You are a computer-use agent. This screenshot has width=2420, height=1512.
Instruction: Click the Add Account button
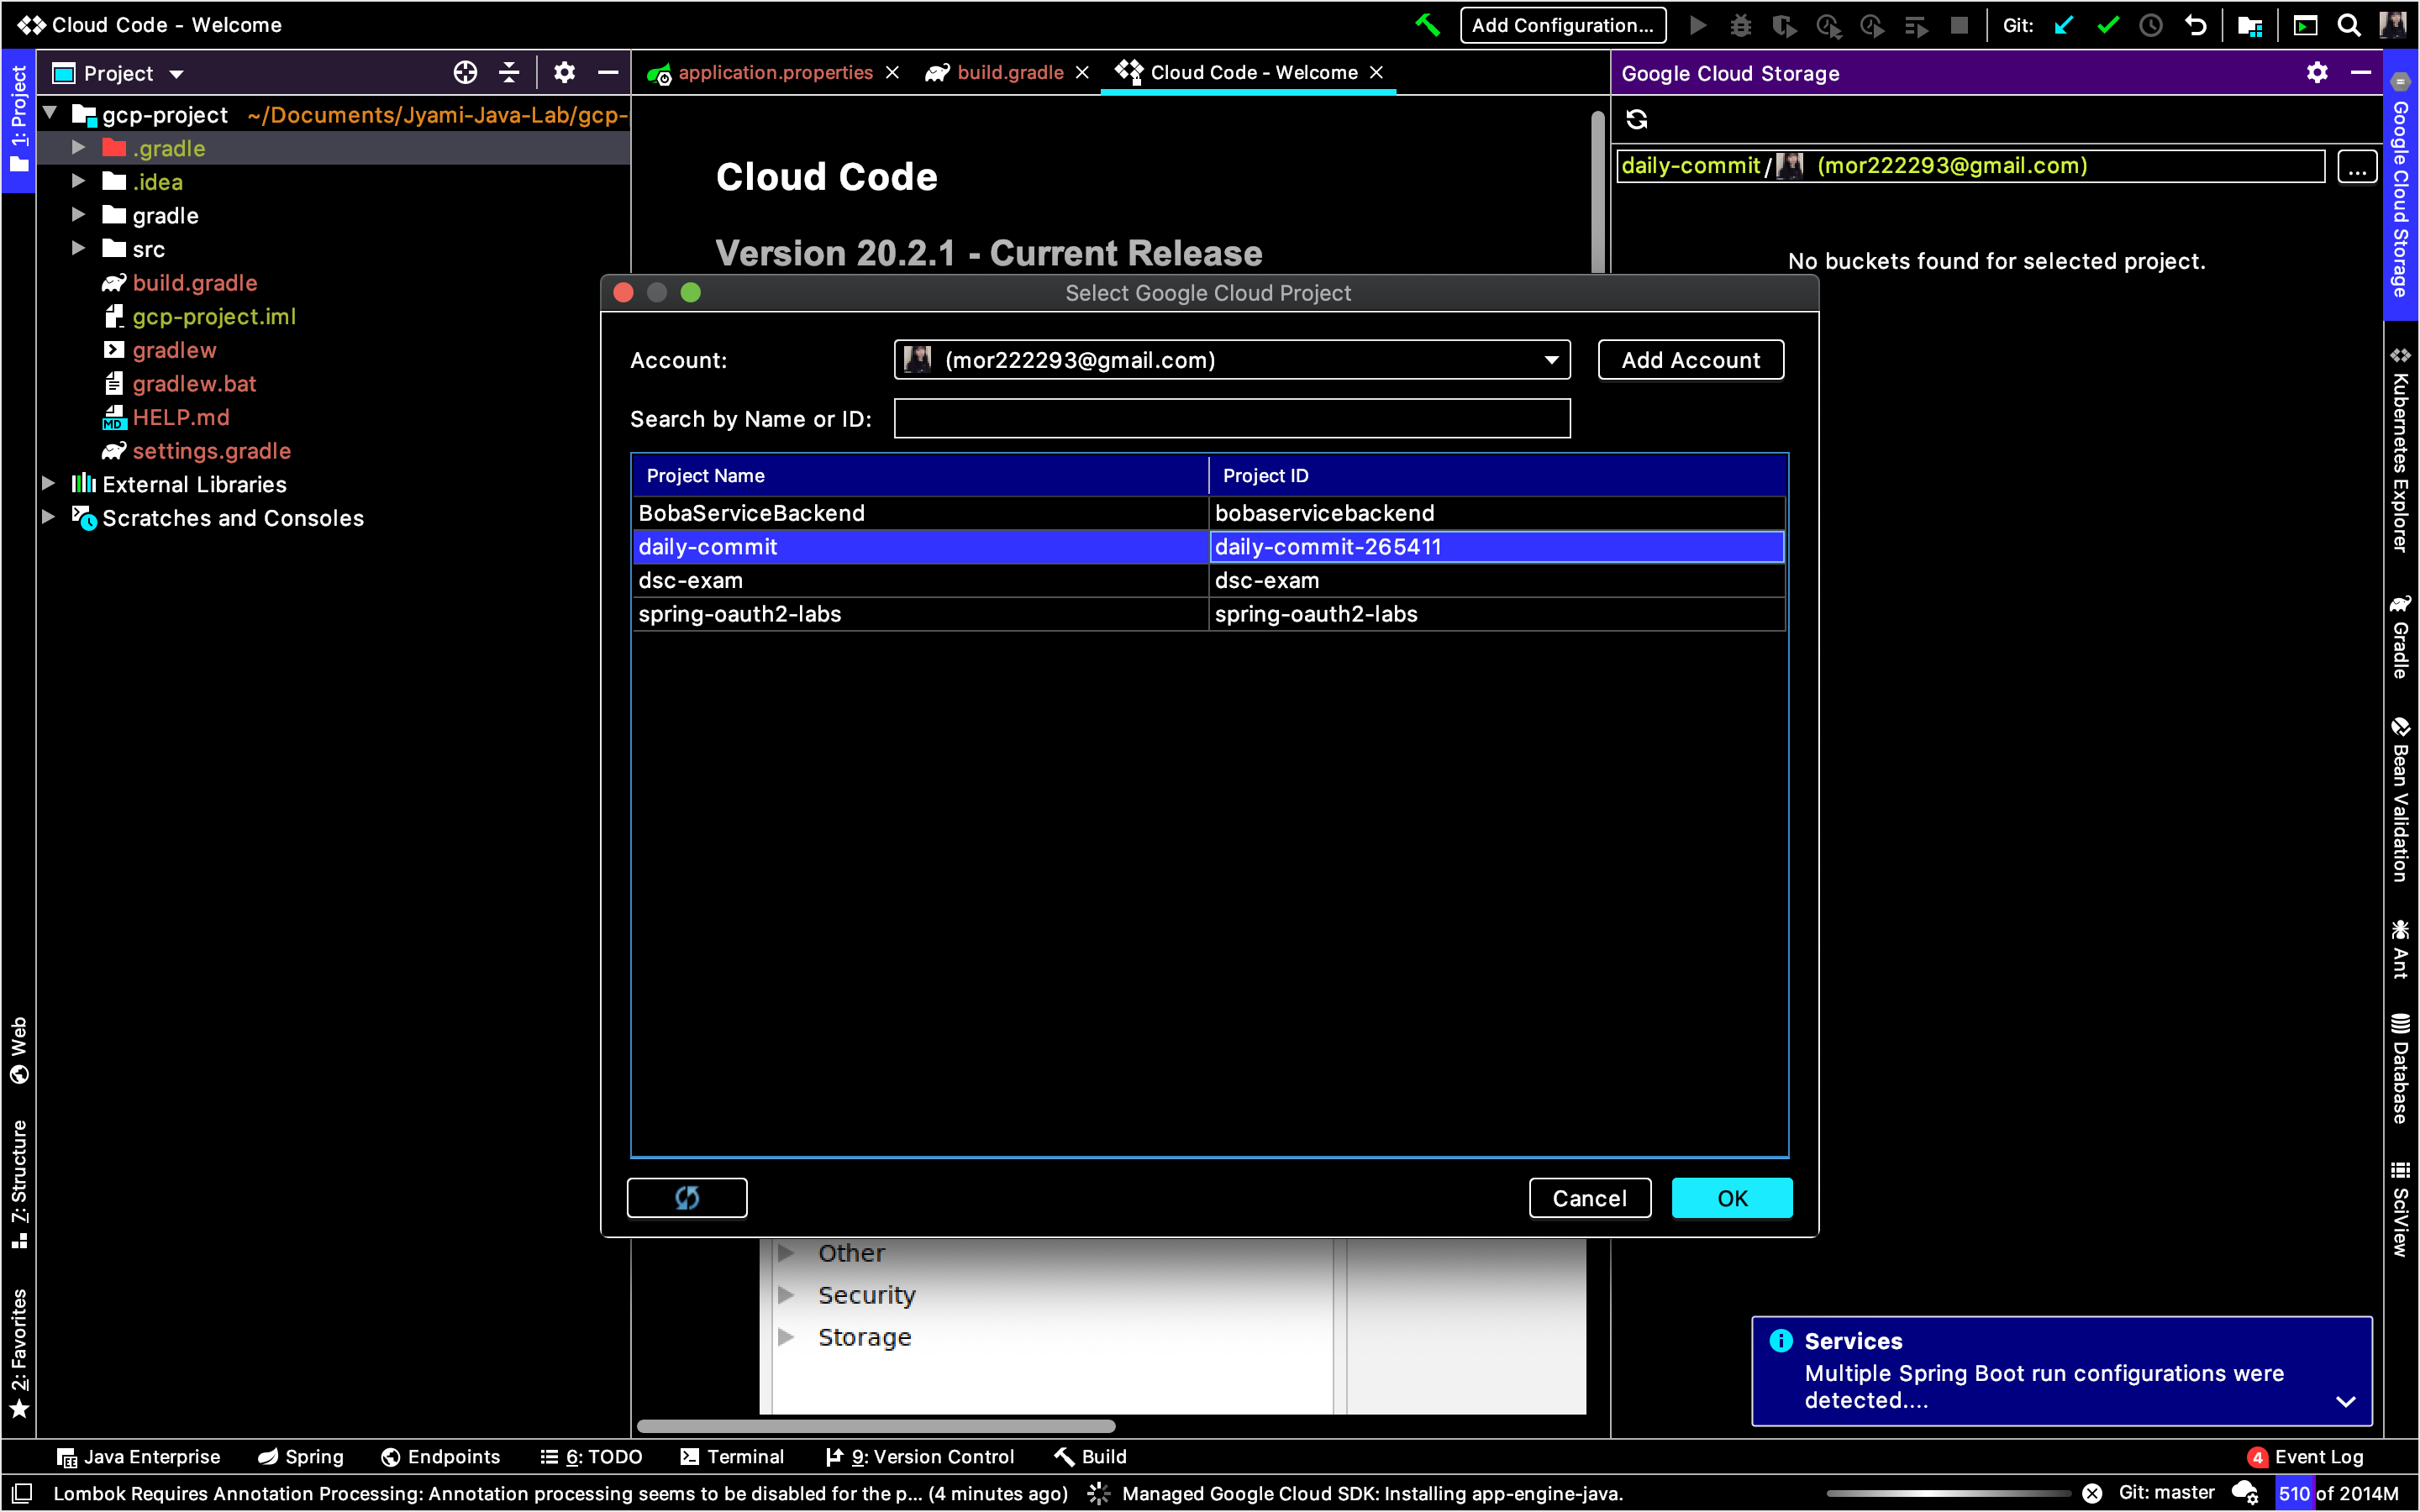(x=1690, y=360)
